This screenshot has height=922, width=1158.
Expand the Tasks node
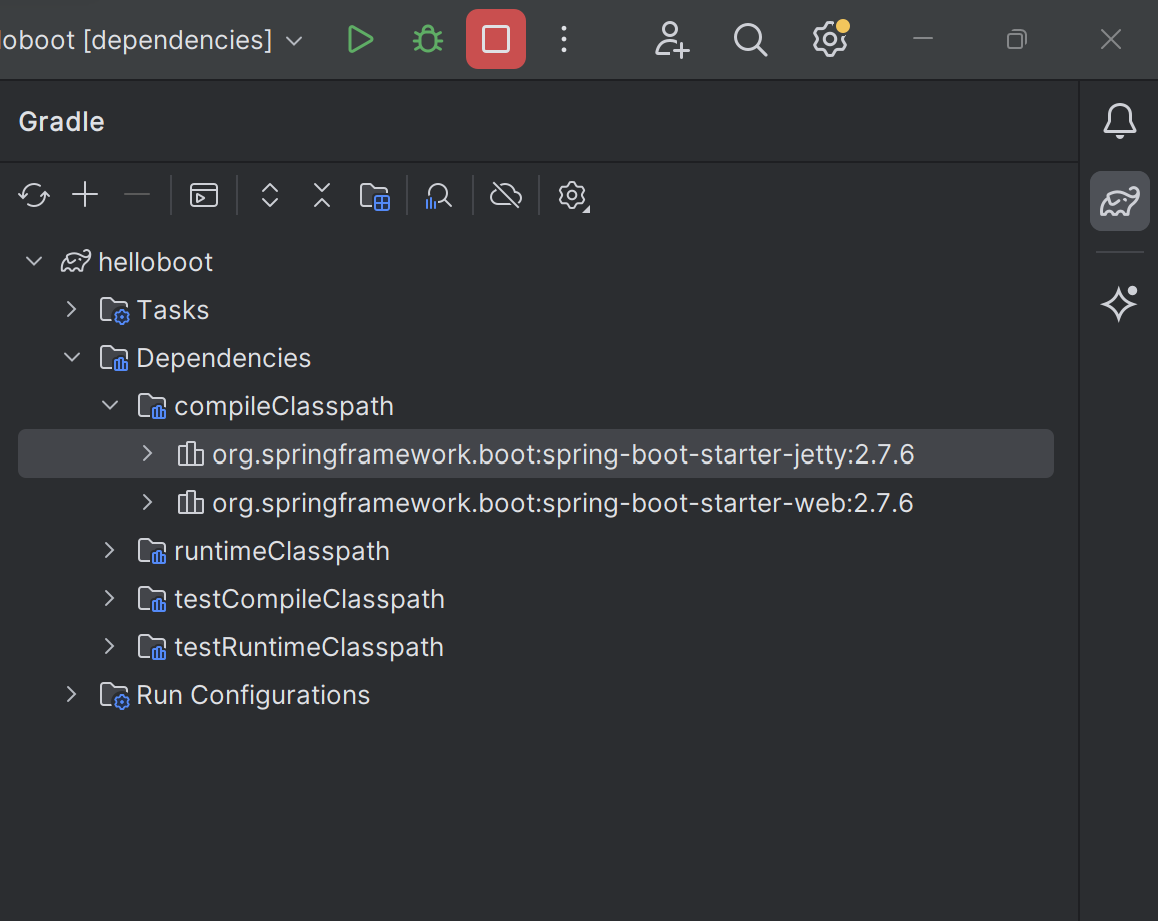(72, 310)
